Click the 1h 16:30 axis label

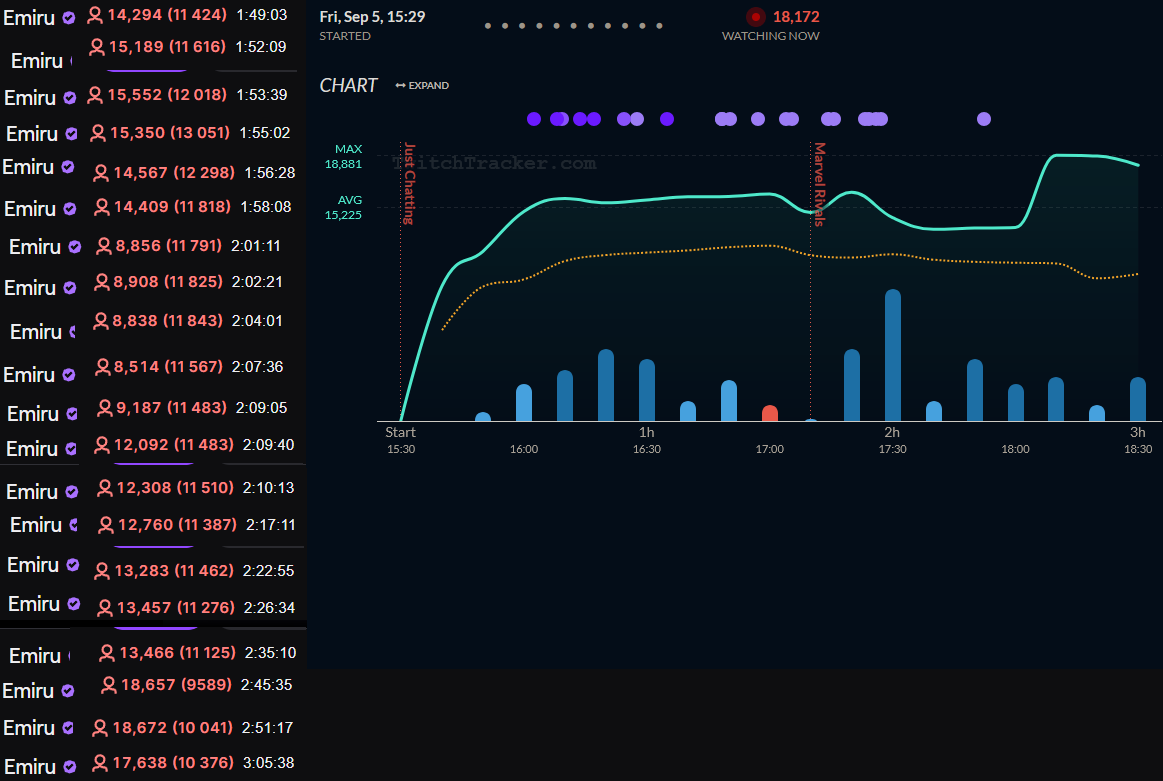click(647, 441)
